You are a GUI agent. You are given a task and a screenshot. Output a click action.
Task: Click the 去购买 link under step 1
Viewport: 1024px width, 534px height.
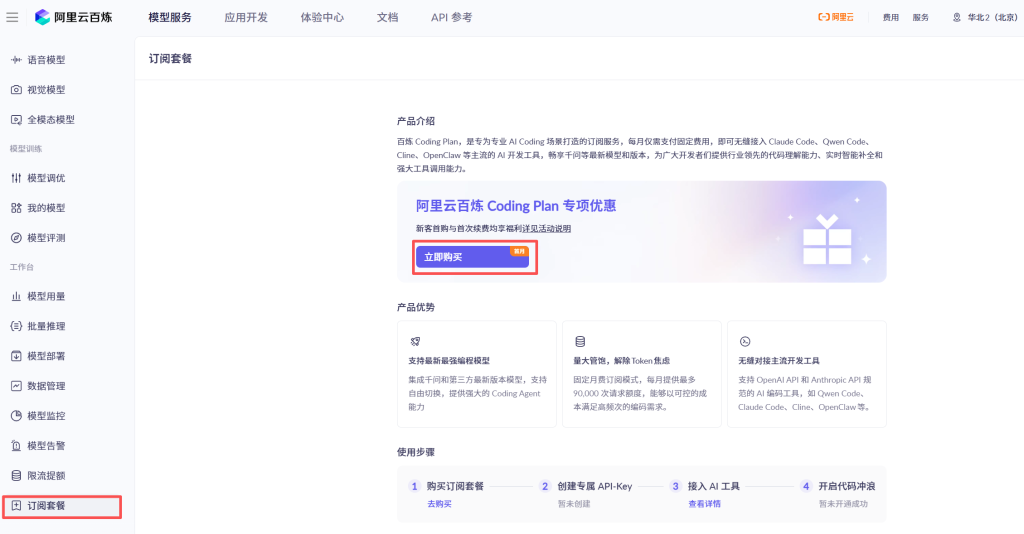(x=439, y=504)
